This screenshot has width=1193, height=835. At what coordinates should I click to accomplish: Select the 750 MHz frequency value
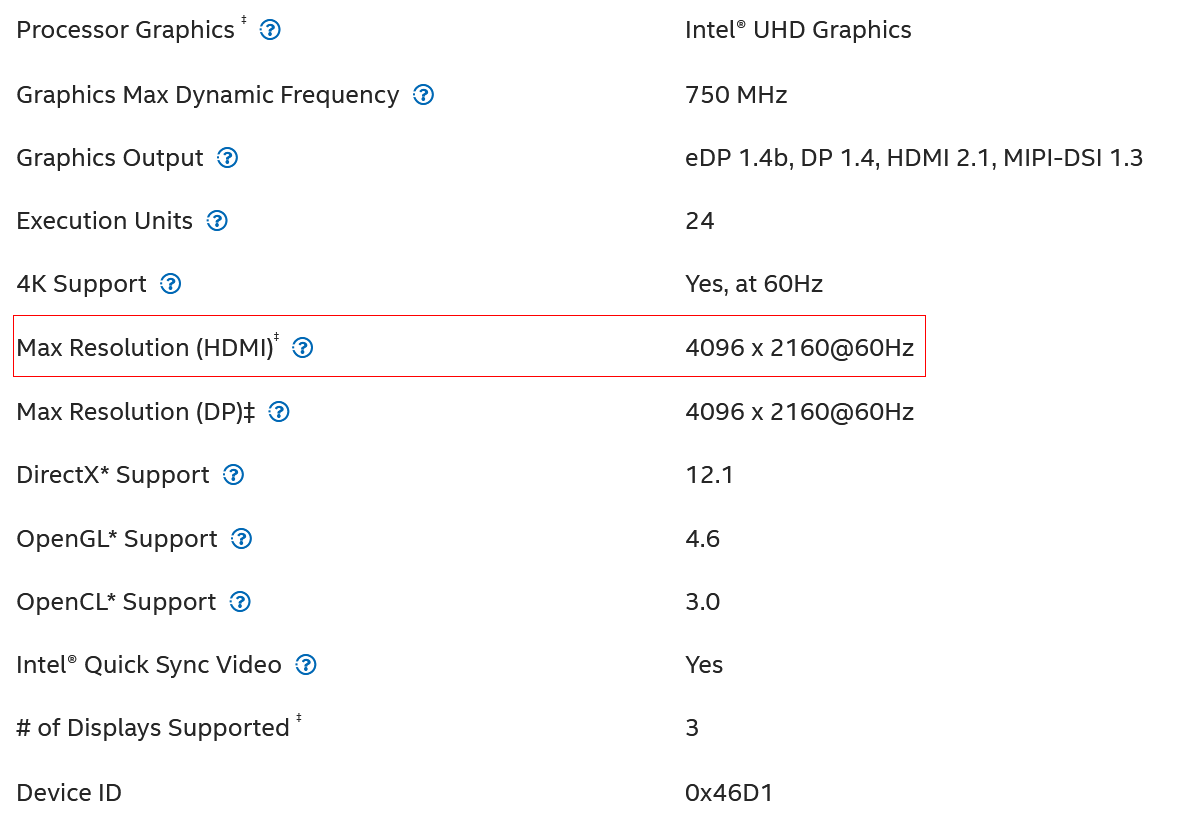click(736, 95)
